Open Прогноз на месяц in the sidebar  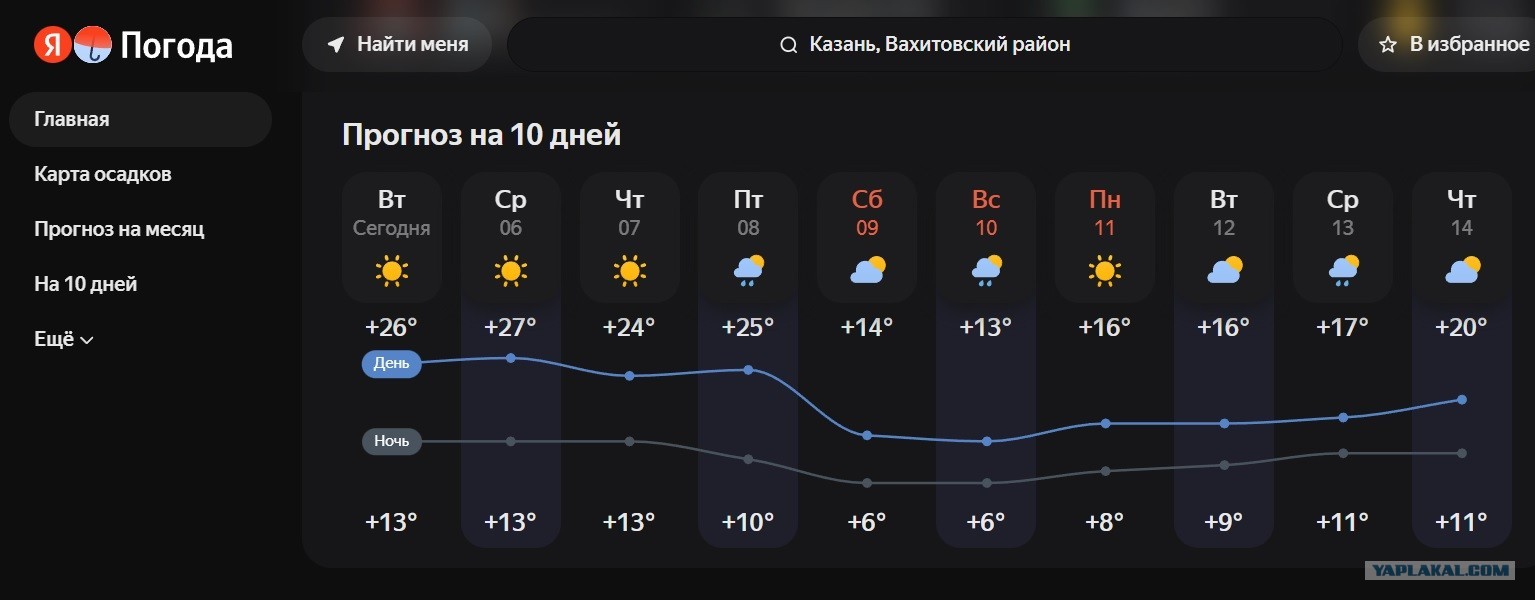click(x=119, y=229)
